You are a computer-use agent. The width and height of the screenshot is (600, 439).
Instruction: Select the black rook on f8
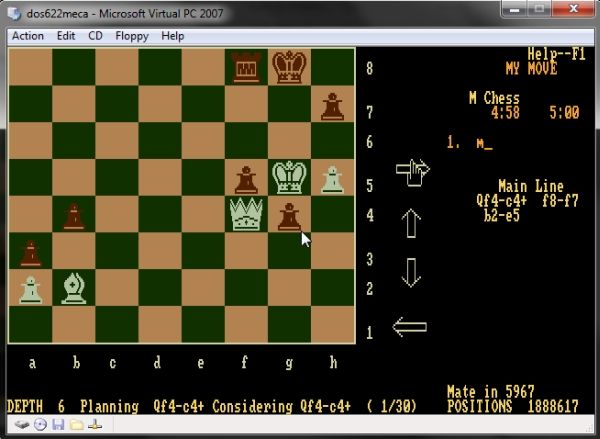246,67
